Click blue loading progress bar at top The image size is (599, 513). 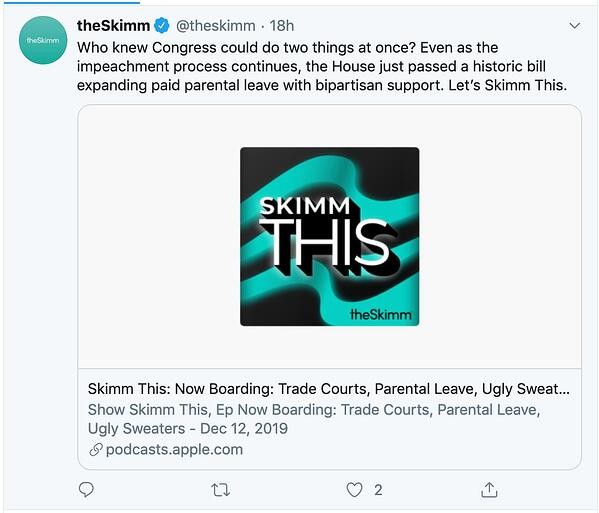coord(72,2)
